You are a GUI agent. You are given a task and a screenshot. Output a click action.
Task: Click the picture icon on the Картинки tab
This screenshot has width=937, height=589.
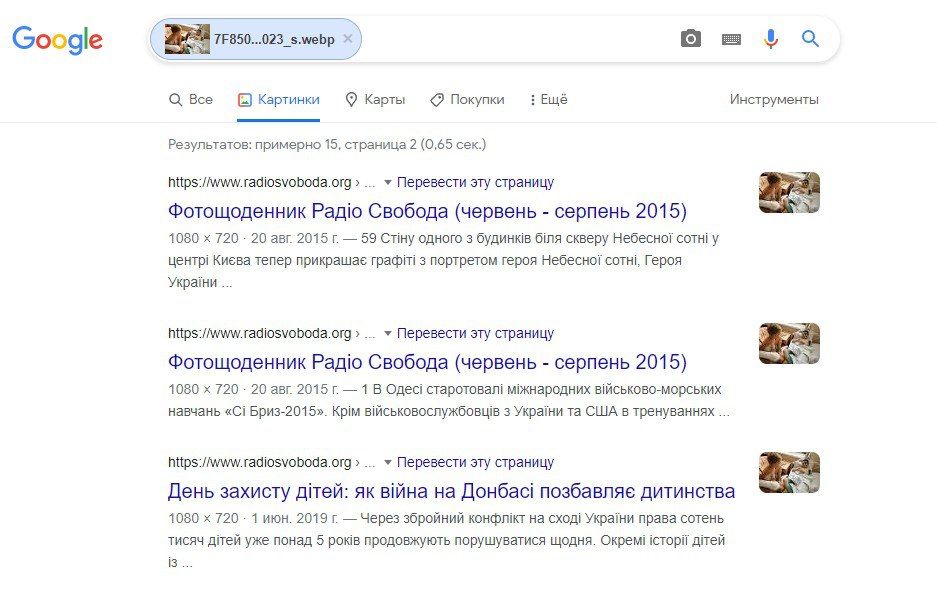[243, 99]
